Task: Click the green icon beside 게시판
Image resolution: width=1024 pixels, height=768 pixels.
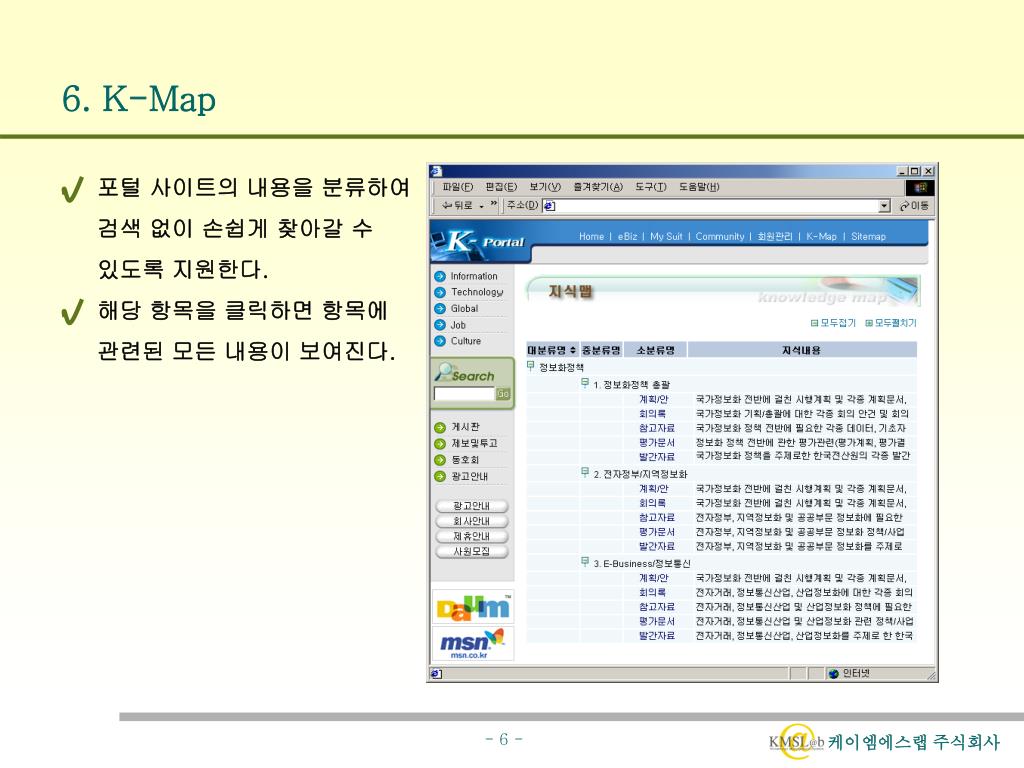Action: (x=440, y=428)
